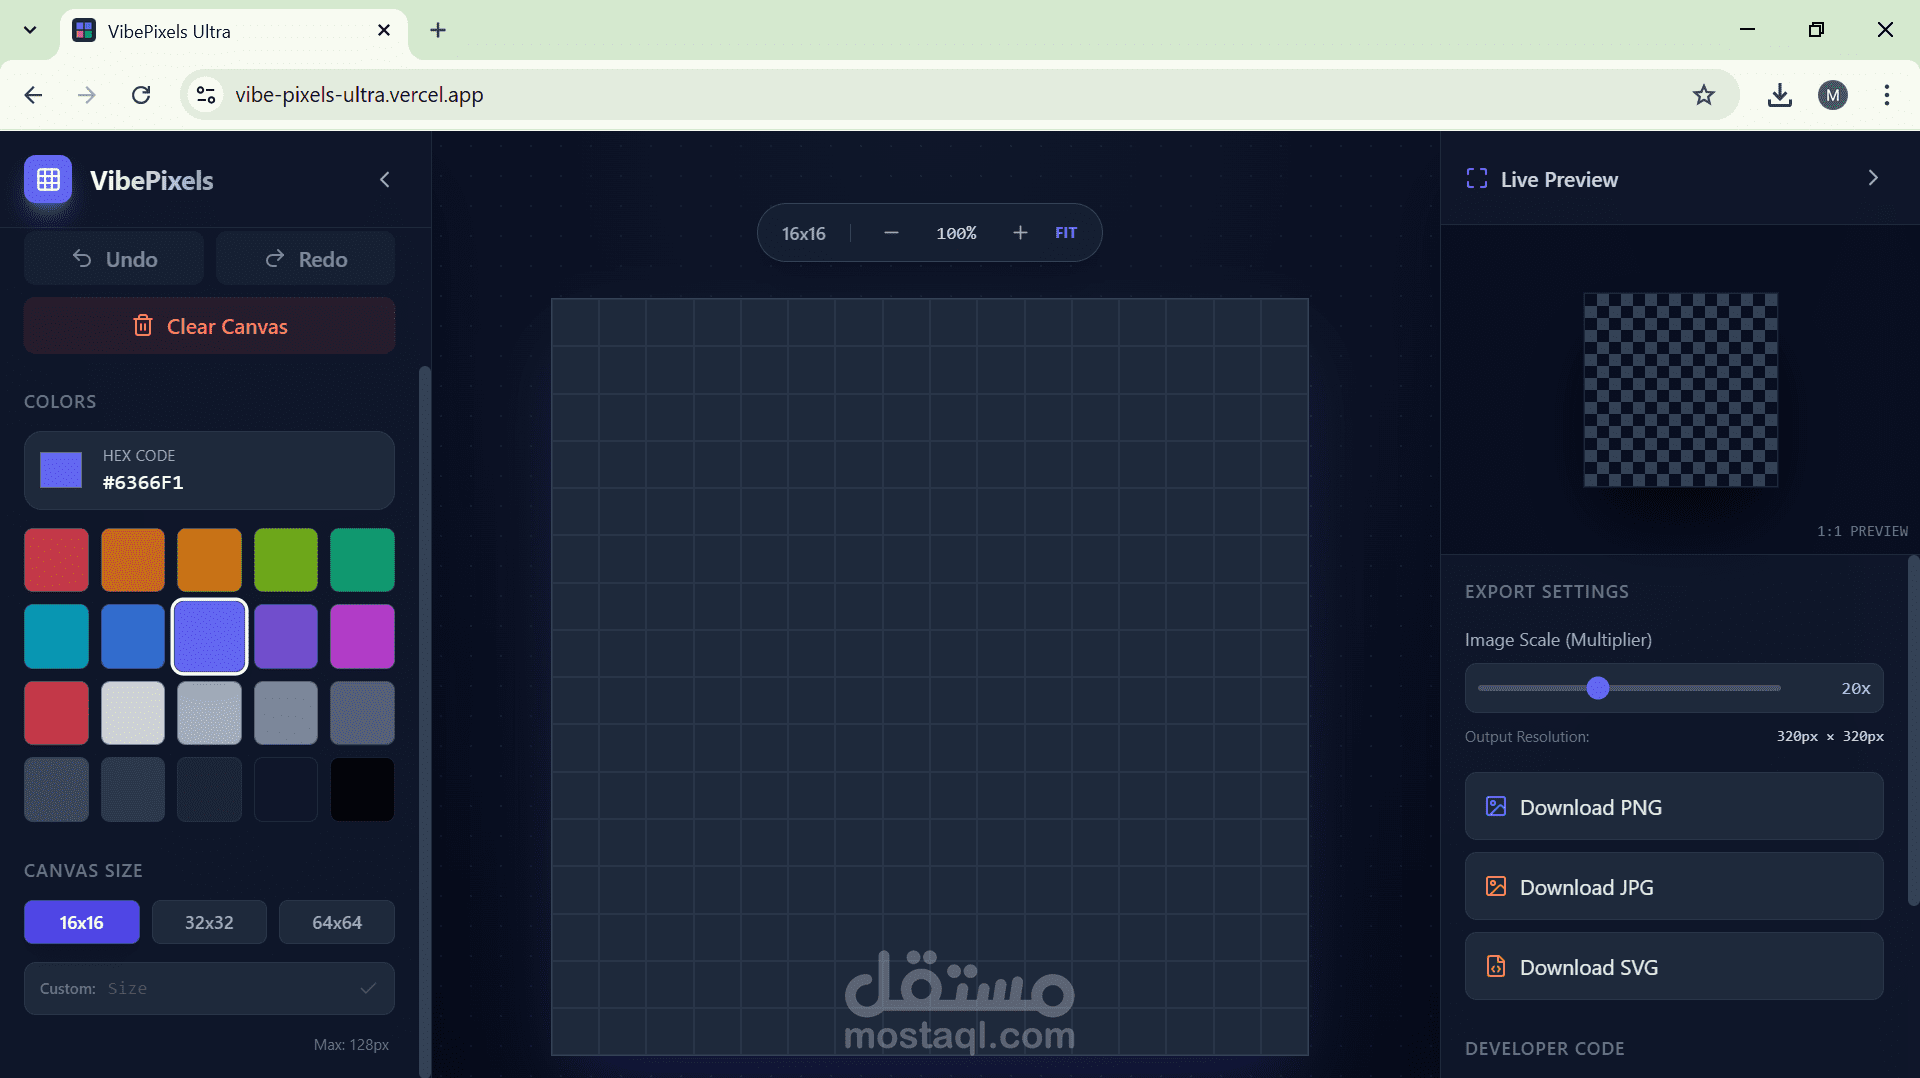This screenshot has width=1920, height=1078.
Task: Collapse the VibePixels sidebar with the chevron
Action: click(385, 180)
